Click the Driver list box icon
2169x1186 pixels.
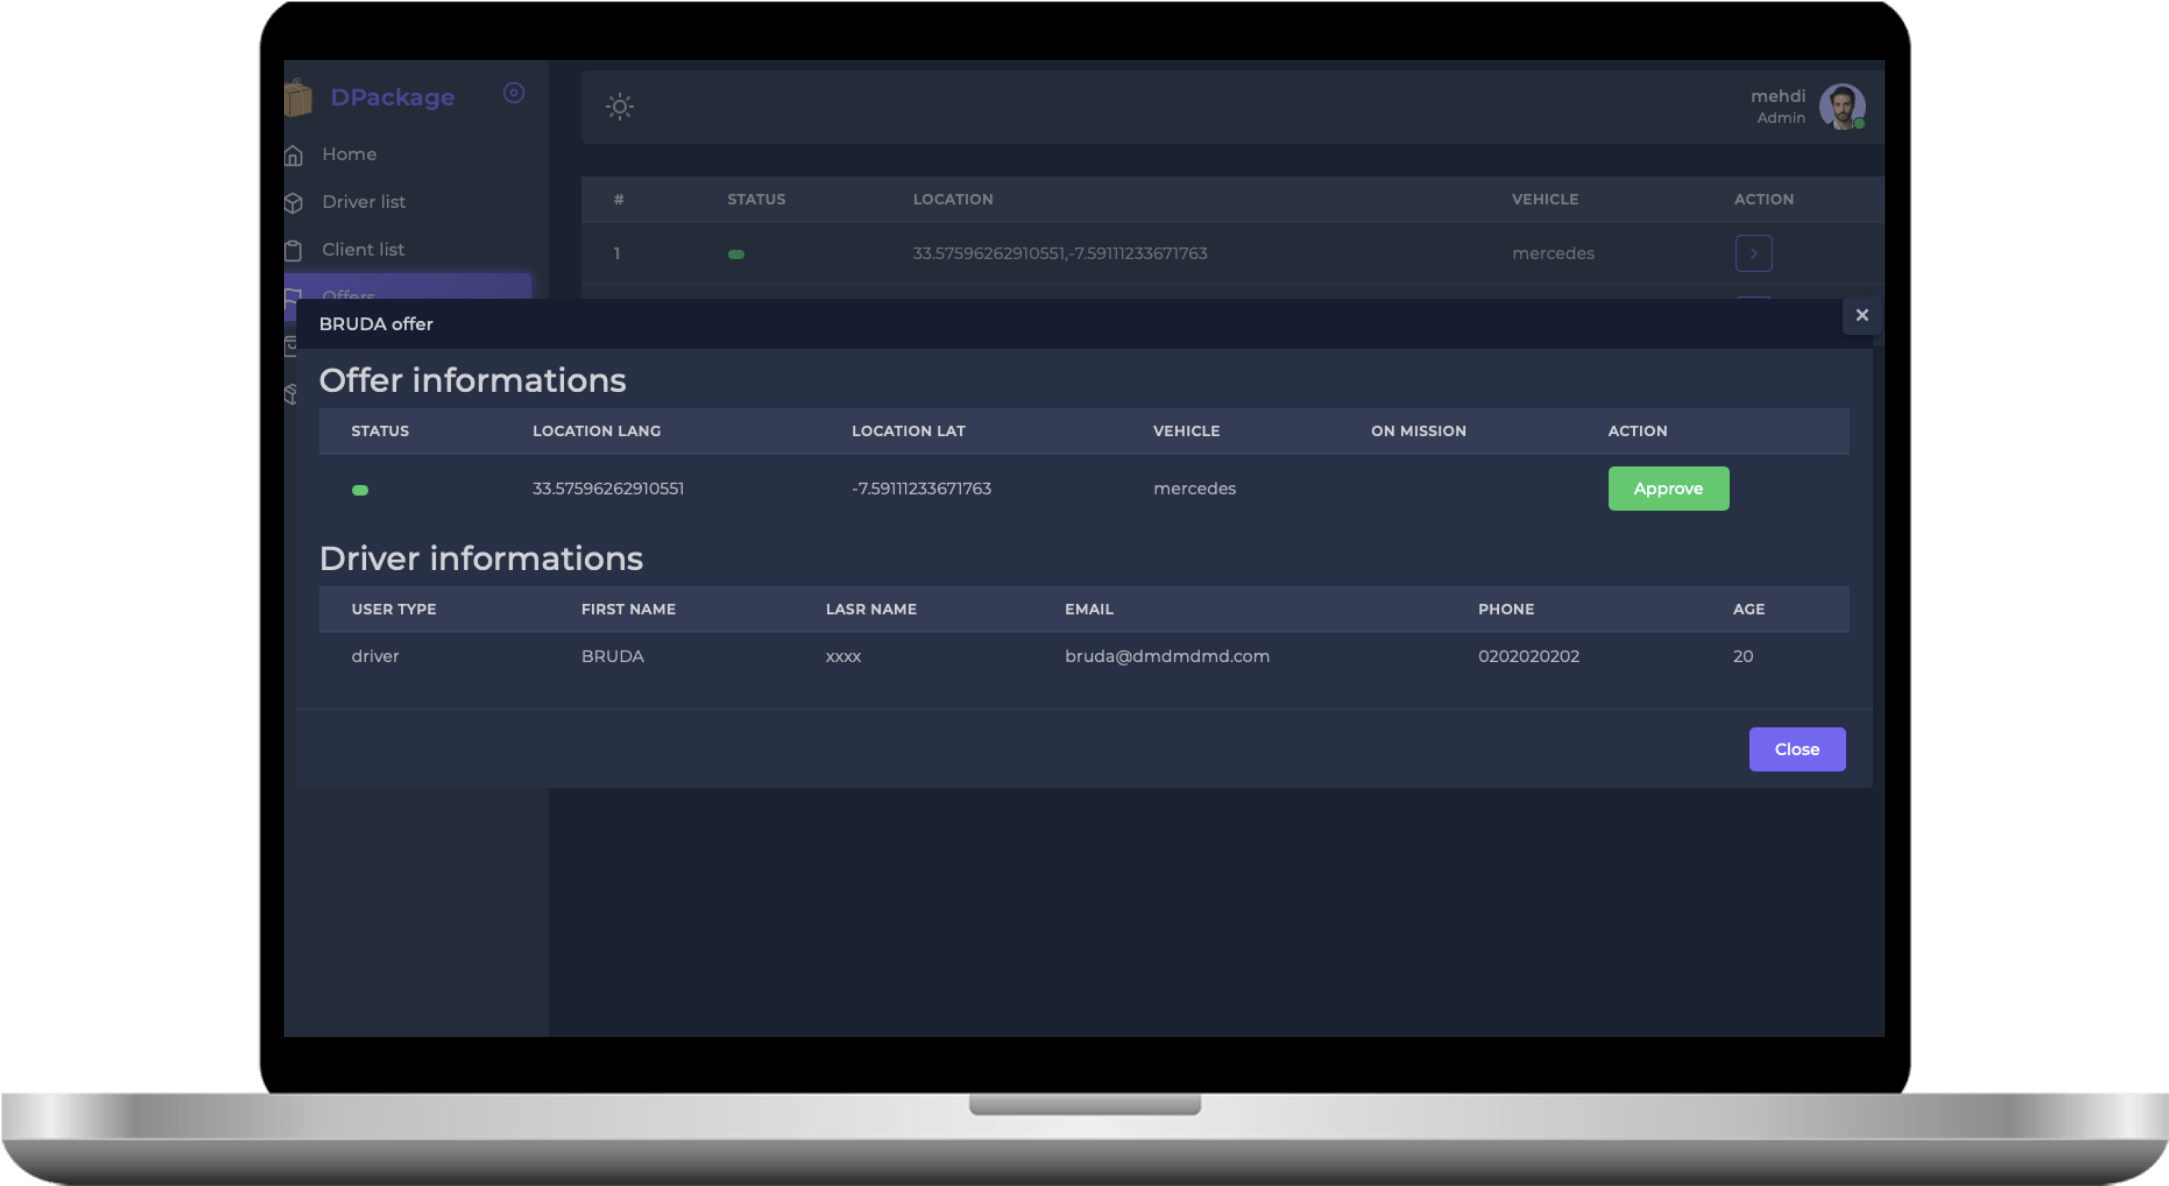pyautogui.click(x=294, y=203)
